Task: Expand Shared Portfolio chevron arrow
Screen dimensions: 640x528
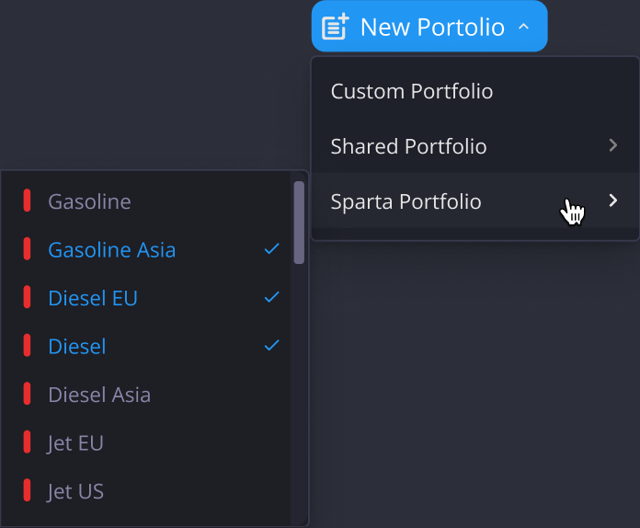Action: 613,146
